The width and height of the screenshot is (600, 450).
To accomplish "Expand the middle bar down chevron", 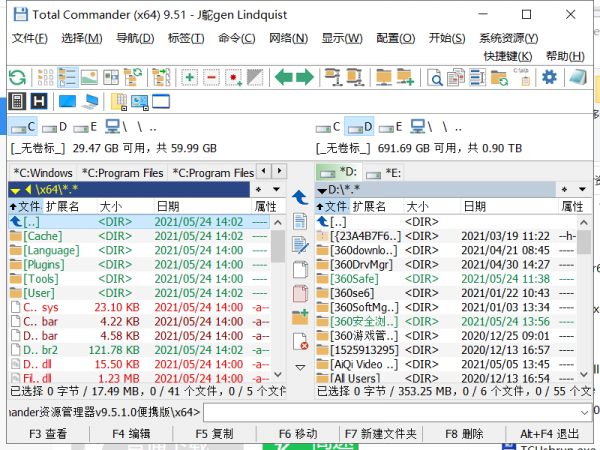I will click(x=300, y=368).
